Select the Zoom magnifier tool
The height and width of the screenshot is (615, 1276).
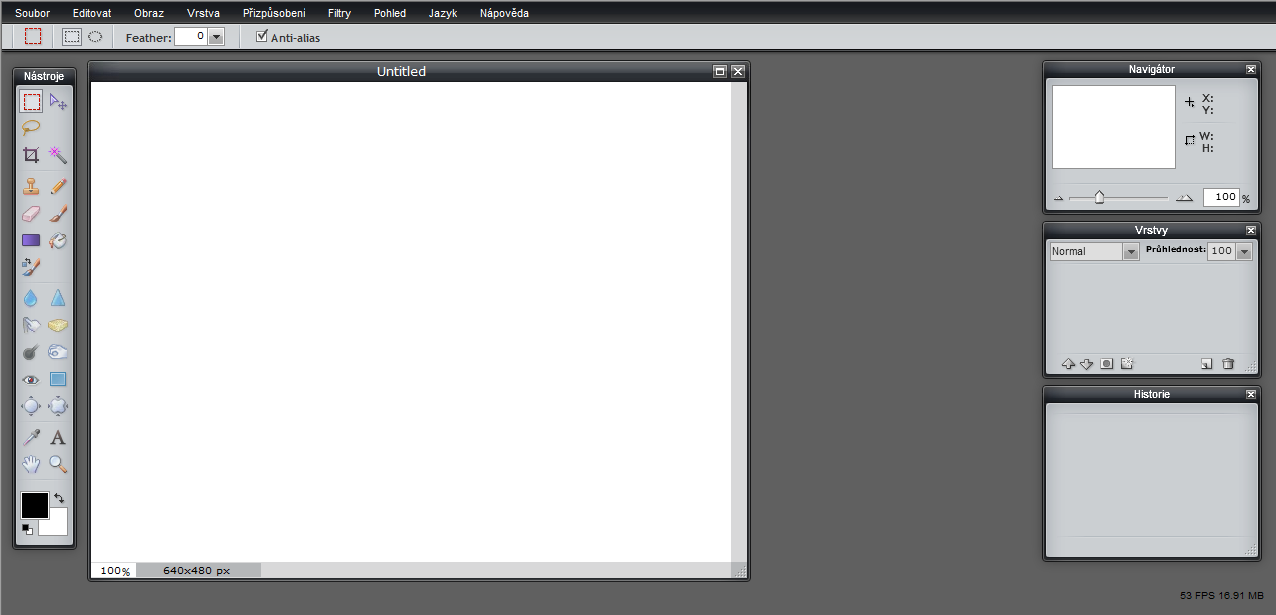coord(58,464)
